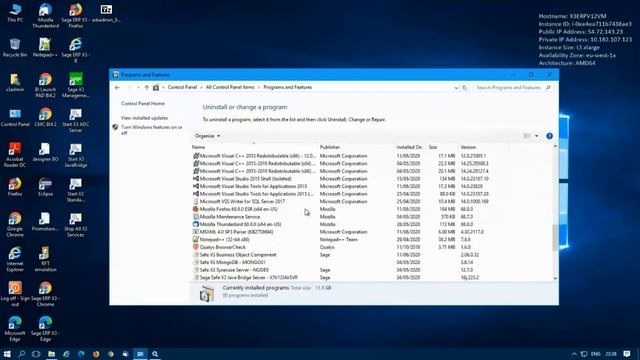640x360 pixels.
Task: Open the RFT emulation desktop shortcut
Action: (x=45, y=260)
